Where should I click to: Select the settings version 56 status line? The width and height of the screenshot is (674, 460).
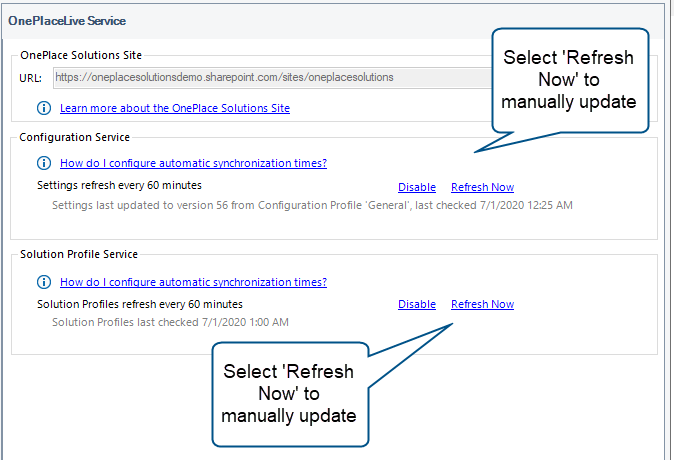click(312, 205)
